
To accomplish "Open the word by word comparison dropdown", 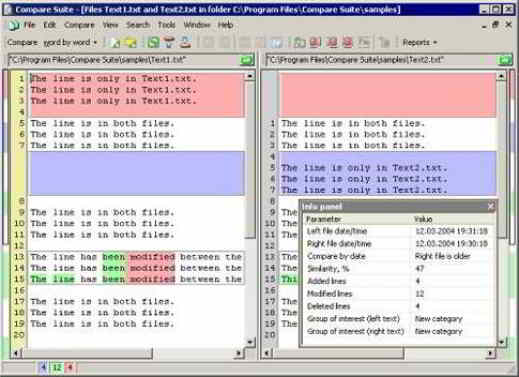I will point(70,43).
